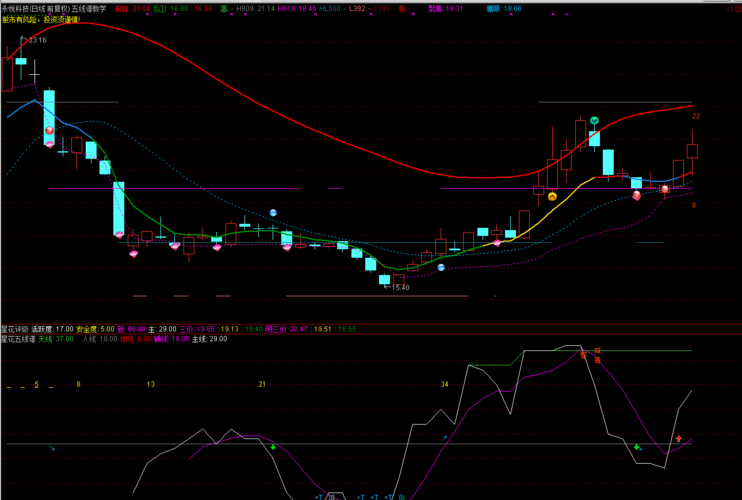The height and width of the screenshot is (500, 742).
Task: Click the yellow 21 time marker
Action: 262,384
